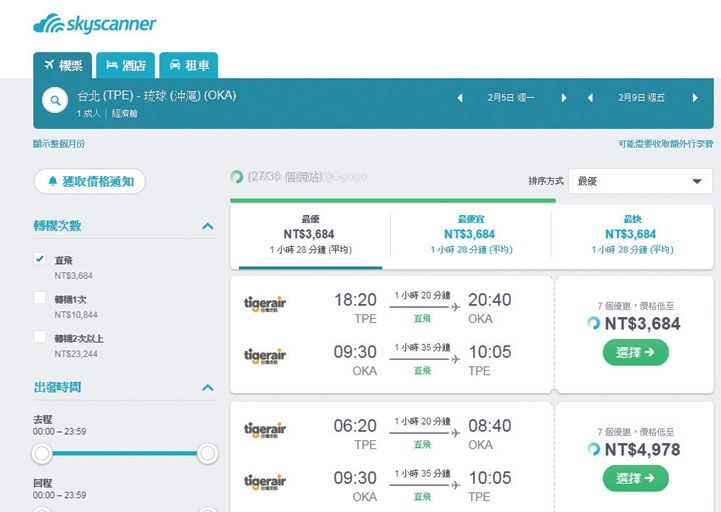Screen dimensions: 721x512
Task: Click the 2月5日 週一 departure date
Action: (x=511, y=98)
